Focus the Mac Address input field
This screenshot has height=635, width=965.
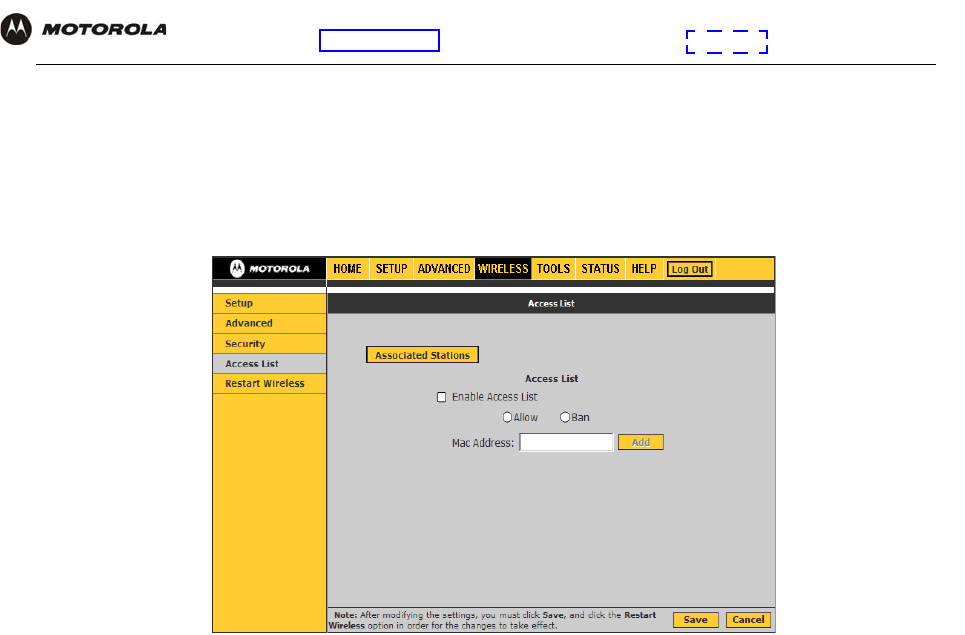click(566, 442)
